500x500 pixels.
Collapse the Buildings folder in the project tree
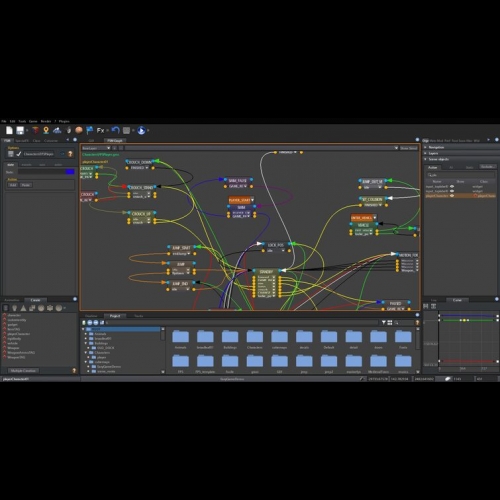pos(86,343)
